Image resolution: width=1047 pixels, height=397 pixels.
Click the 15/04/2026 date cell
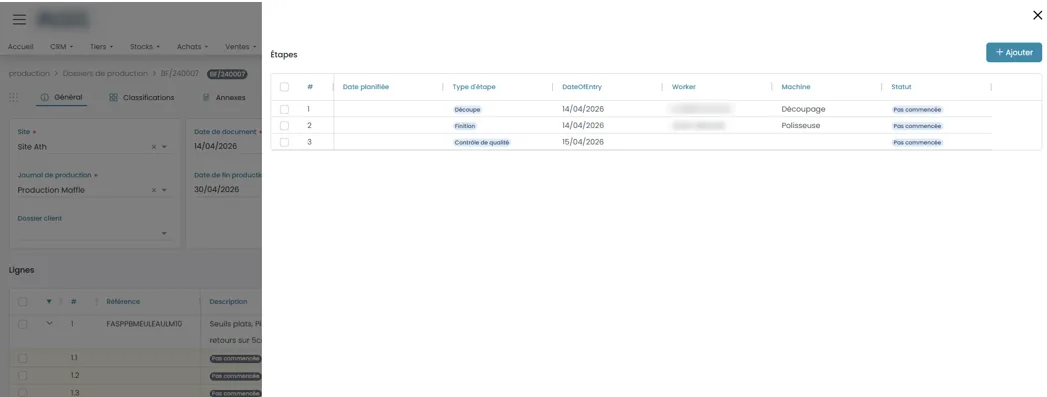tap(583, 141)
